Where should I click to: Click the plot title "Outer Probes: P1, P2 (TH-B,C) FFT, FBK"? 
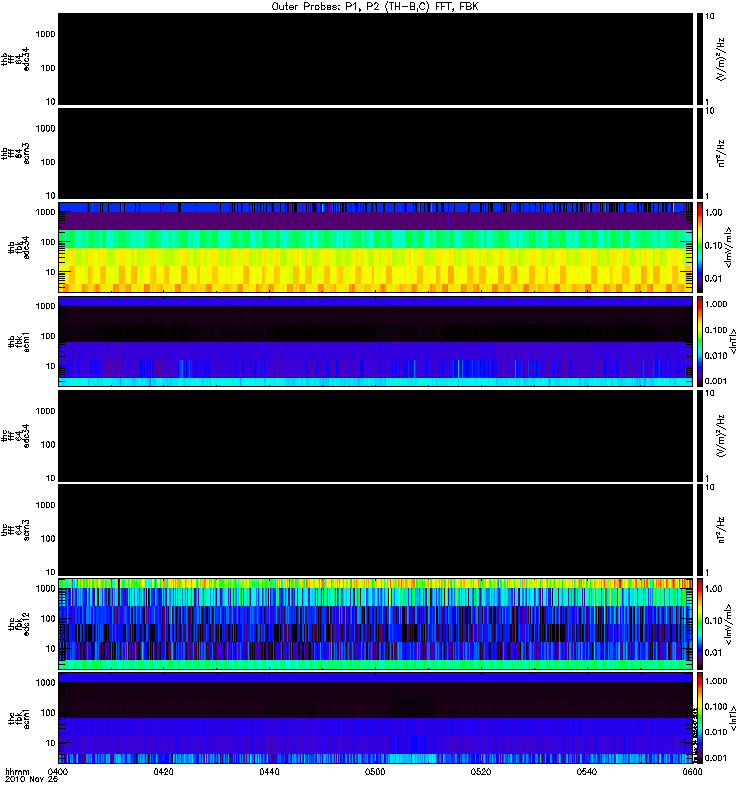pos(375,7)
